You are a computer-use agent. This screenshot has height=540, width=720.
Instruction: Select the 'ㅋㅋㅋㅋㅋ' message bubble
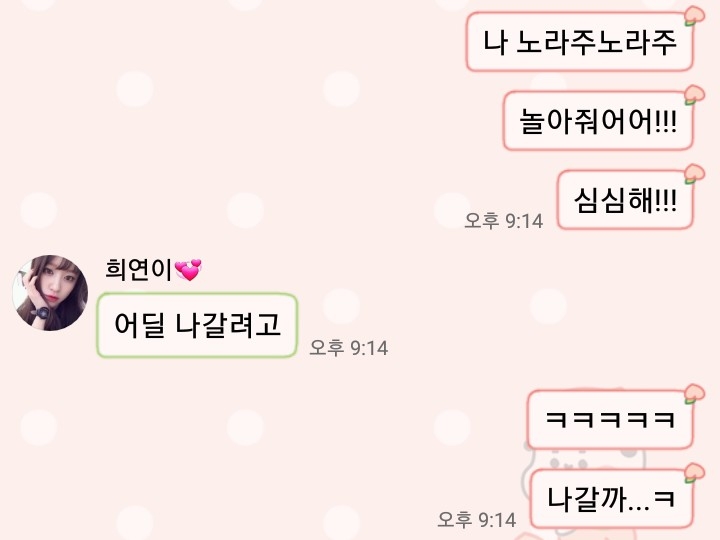click(x=610, y=420)
